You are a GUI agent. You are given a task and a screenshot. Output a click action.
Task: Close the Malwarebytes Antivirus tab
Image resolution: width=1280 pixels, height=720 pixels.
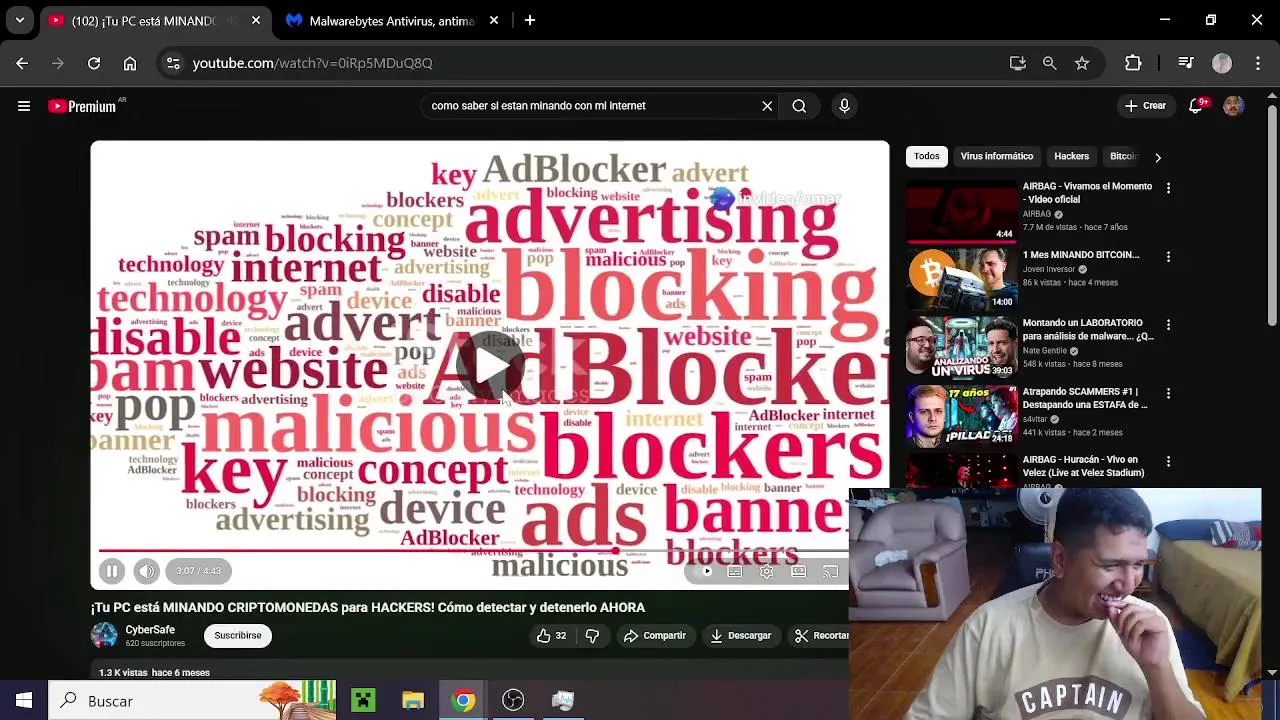tap(494, 21)
